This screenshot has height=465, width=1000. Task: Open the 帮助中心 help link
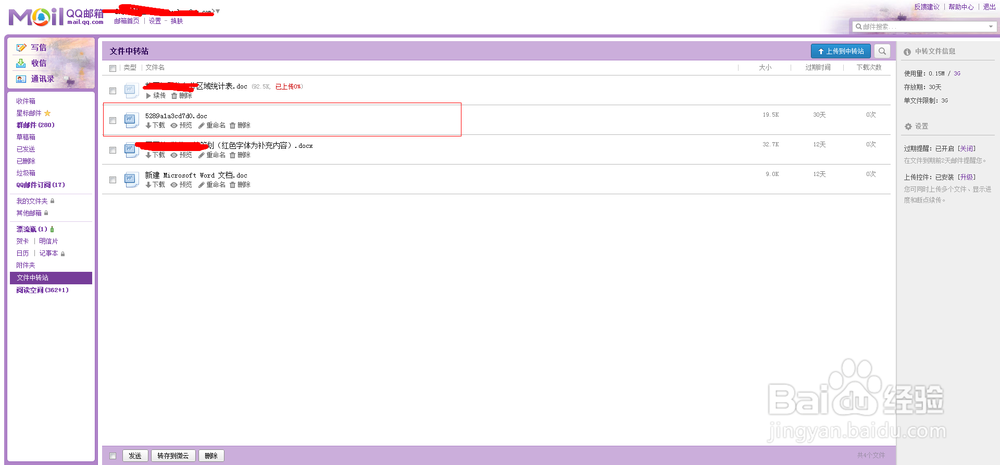[960, 7]
